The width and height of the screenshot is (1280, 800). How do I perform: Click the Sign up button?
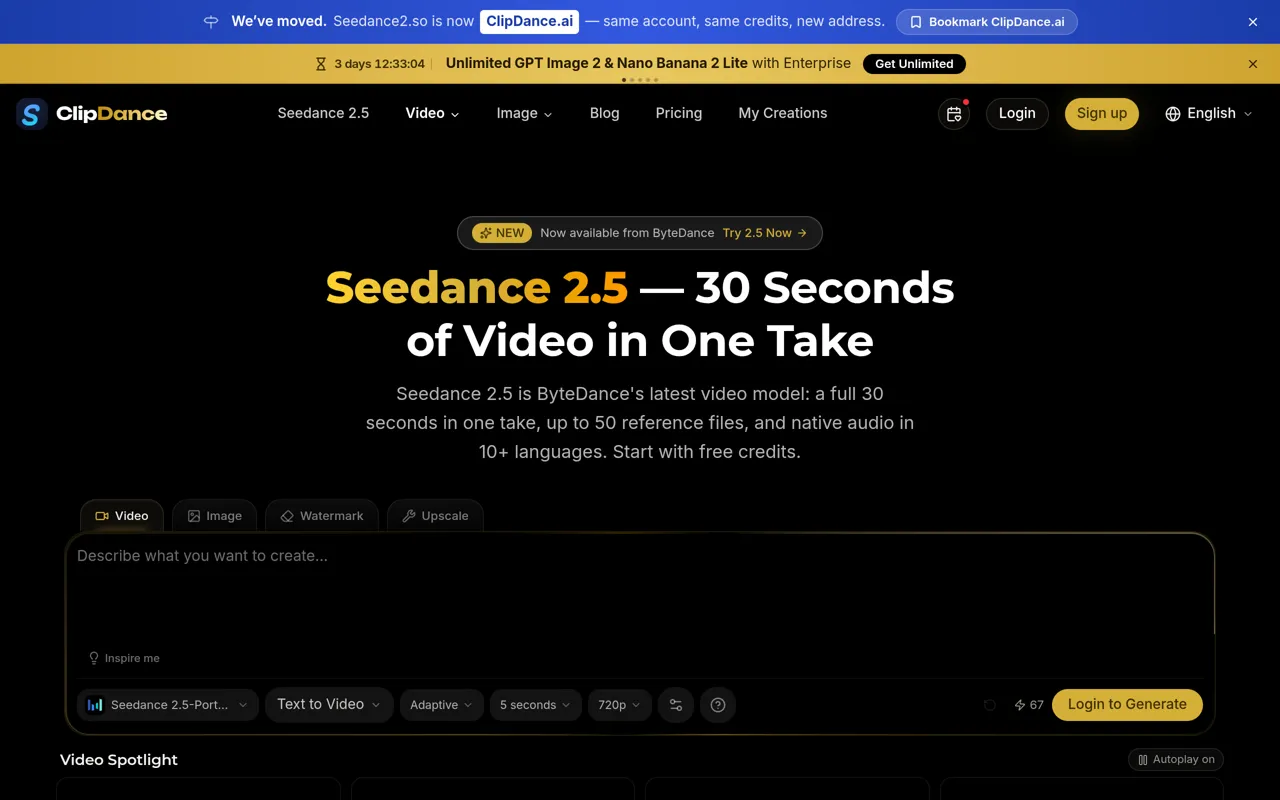pos(1102,114)
